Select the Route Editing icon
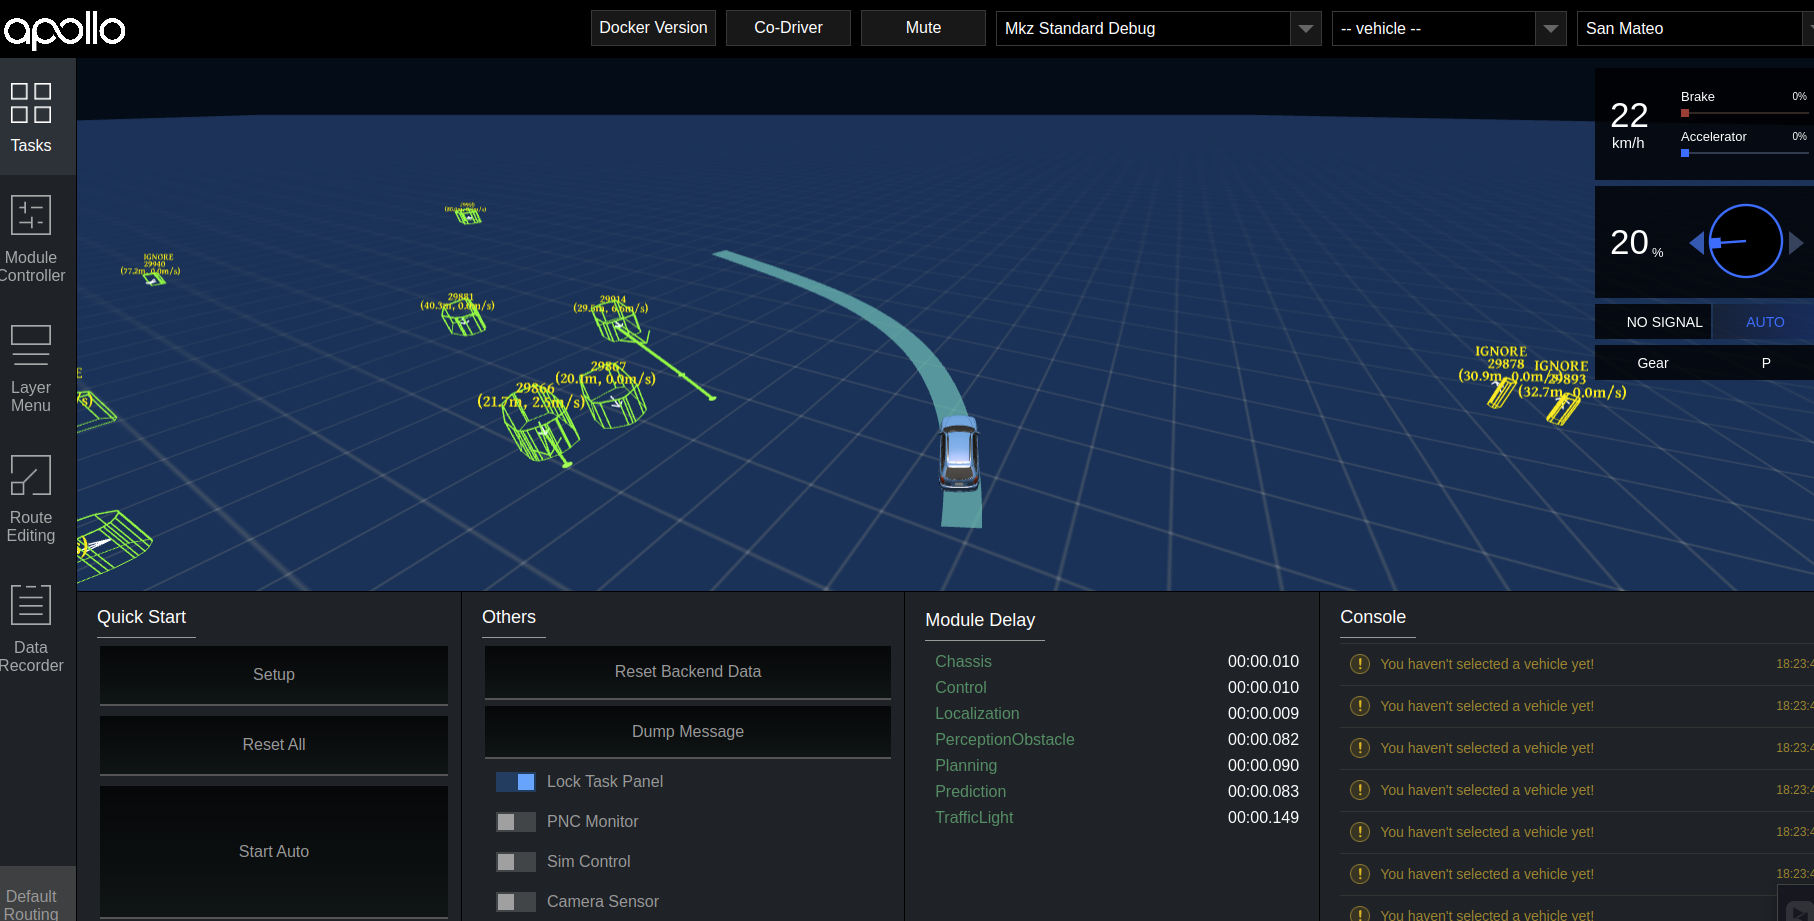Screen dimensions: 1814x921 pos(31,498)
